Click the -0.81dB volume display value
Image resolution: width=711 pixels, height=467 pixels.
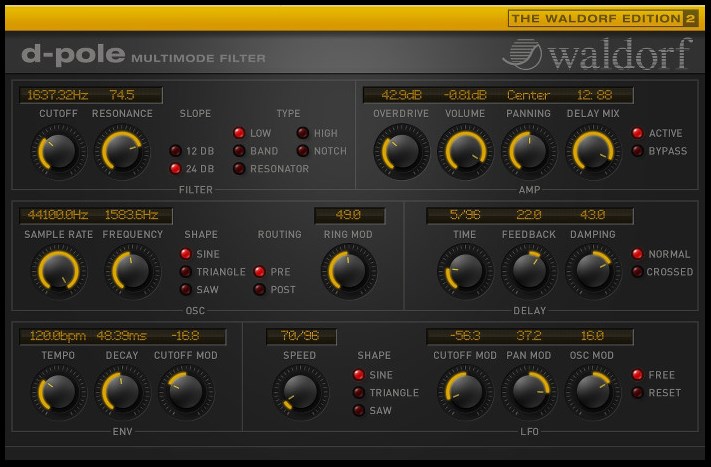coord(465,95)
